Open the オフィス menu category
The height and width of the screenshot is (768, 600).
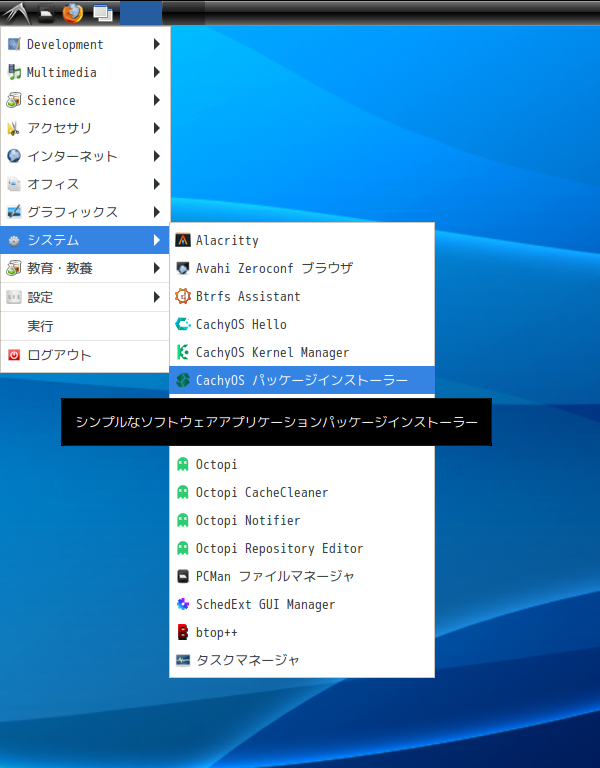pos(85,184)
